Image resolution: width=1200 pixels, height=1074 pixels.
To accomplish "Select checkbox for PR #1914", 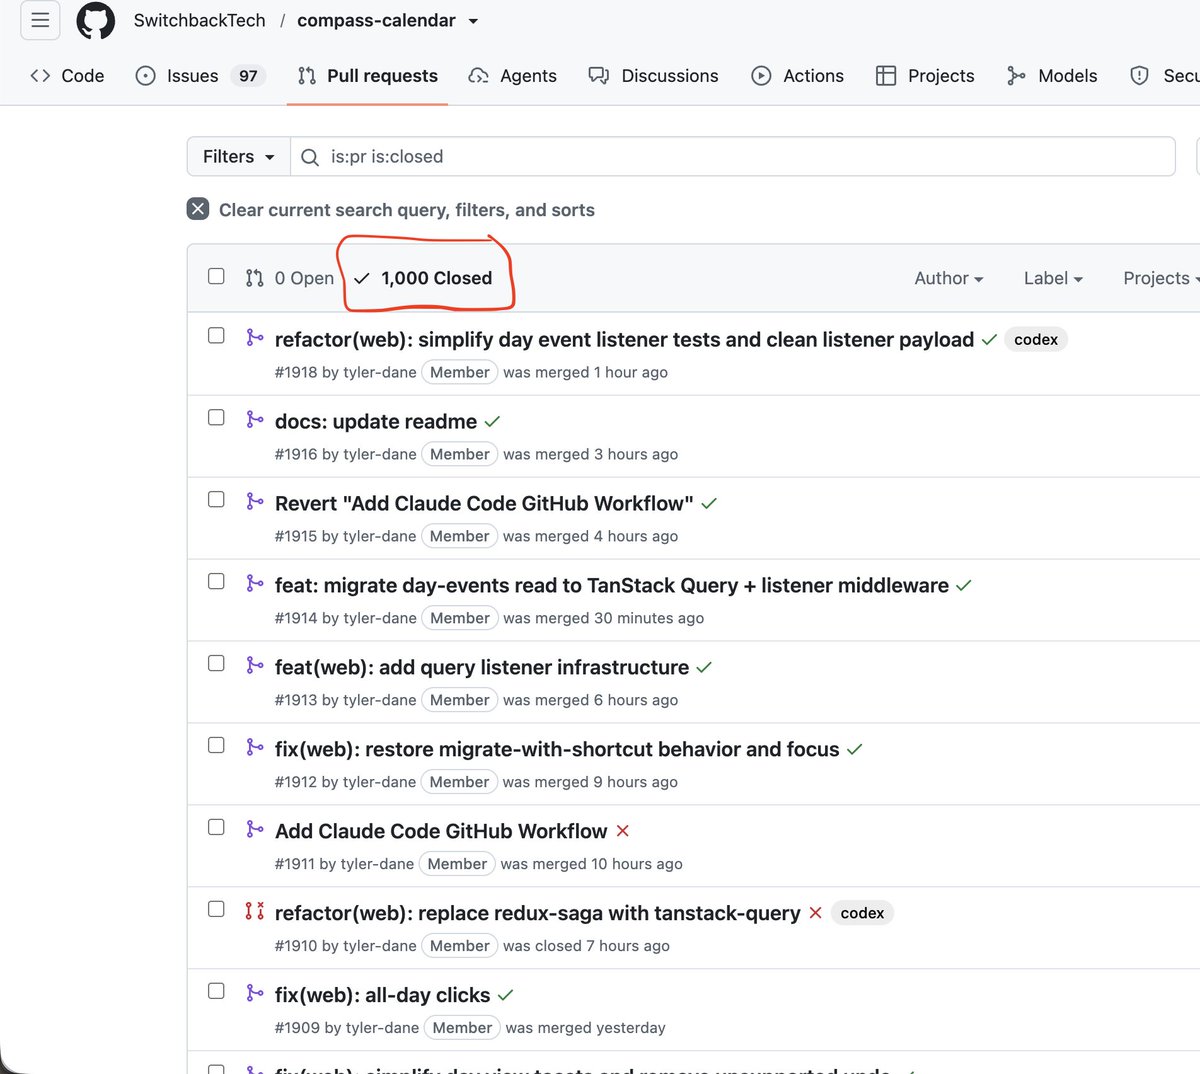I will pyautogui.click(x=216, y=581).
